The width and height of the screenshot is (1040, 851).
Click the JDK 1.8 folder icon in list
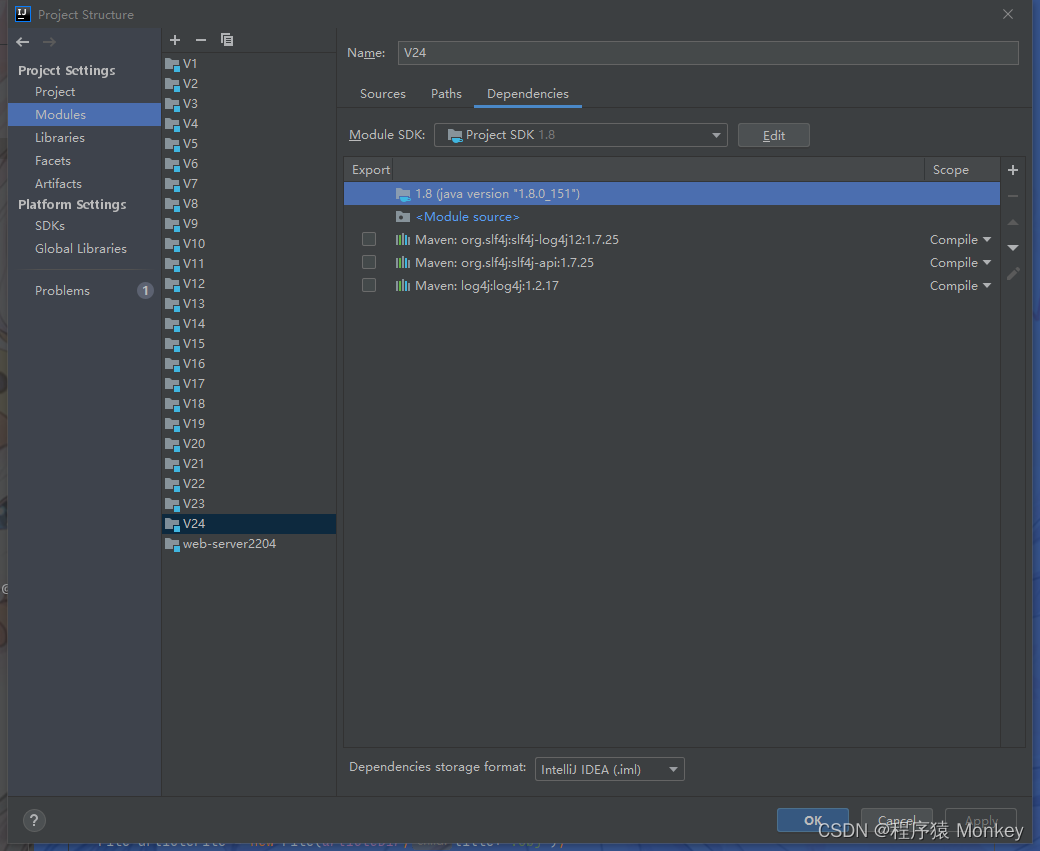point(403,194)
